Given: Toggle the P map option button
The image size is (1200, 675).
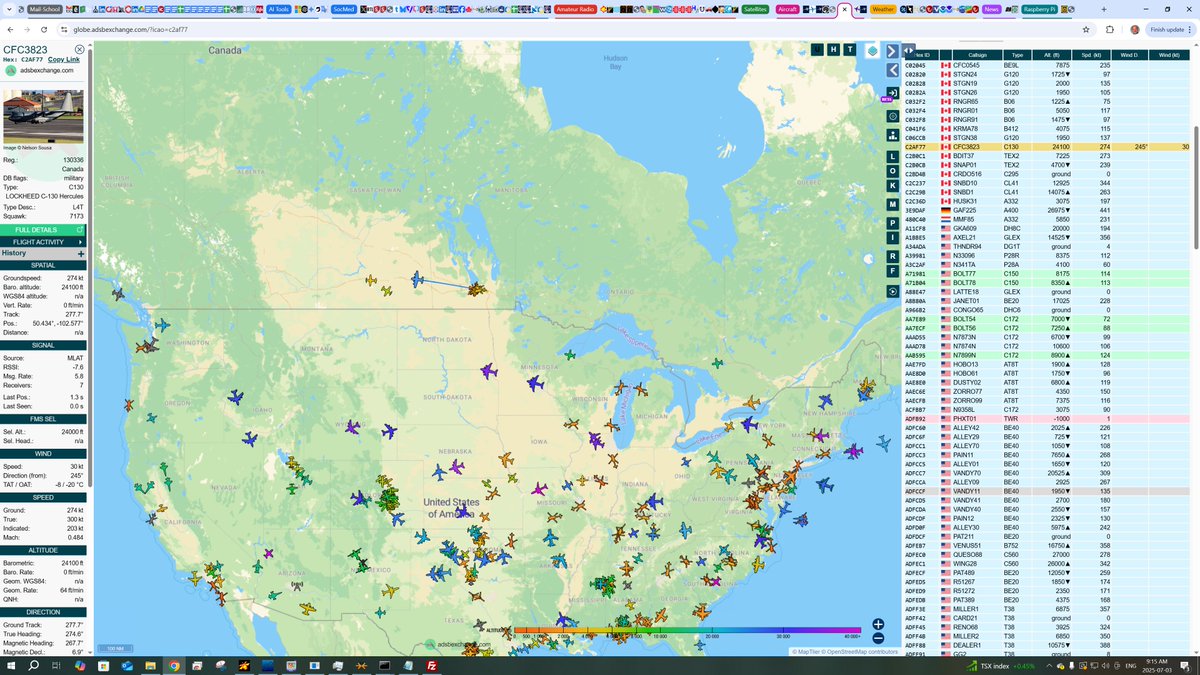Looking at the screenshot, I should tap(893, 222).
